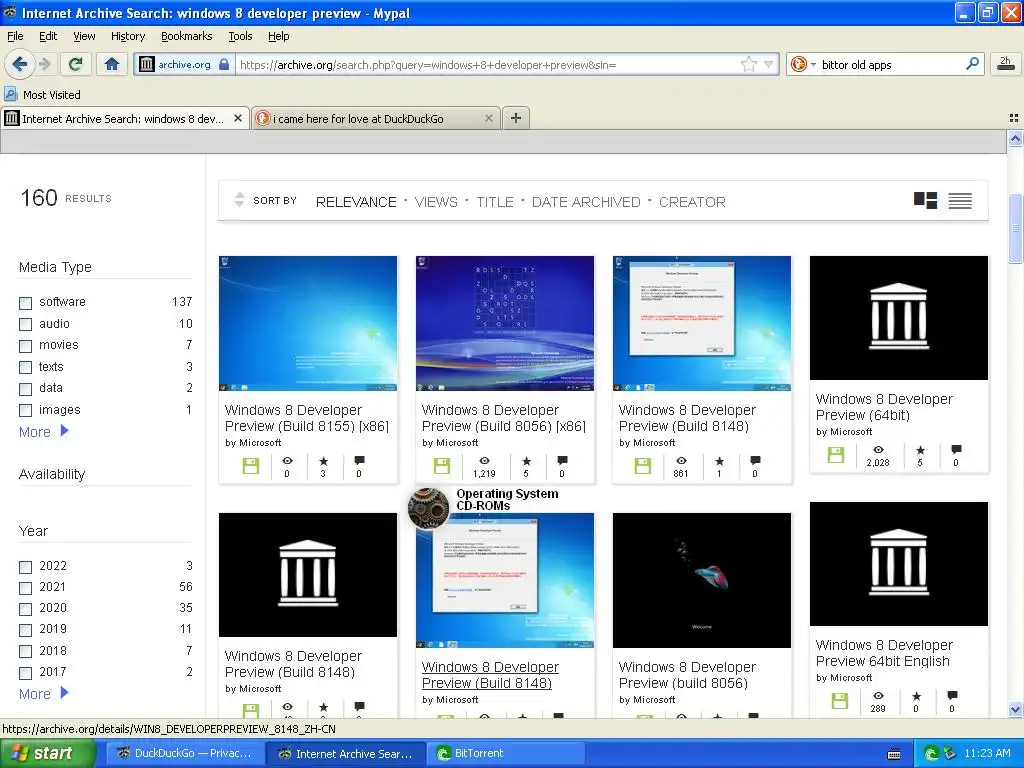Switch to the DuckDuckGo tab
Image resolution: width=1024 pixels, height=768 pixels.
(376, 118)
